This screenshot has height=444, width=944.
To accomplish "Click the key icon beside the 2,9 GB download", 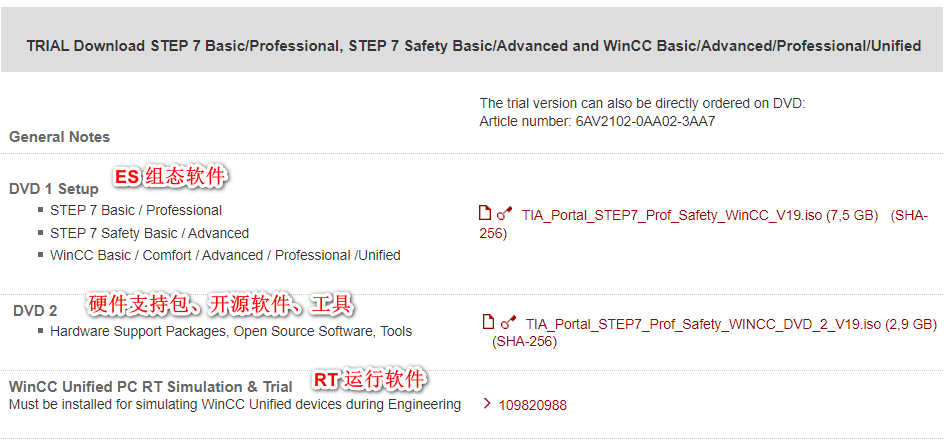I will 509,323.
